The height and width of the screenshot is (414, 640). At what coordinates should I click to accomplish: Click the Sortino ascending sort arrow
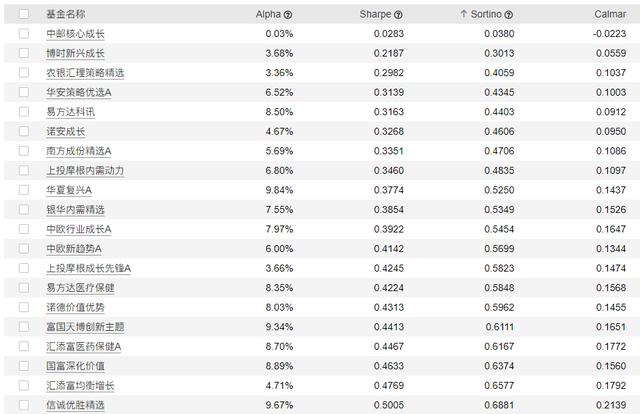pyautogui.click(x=463, y=14)
